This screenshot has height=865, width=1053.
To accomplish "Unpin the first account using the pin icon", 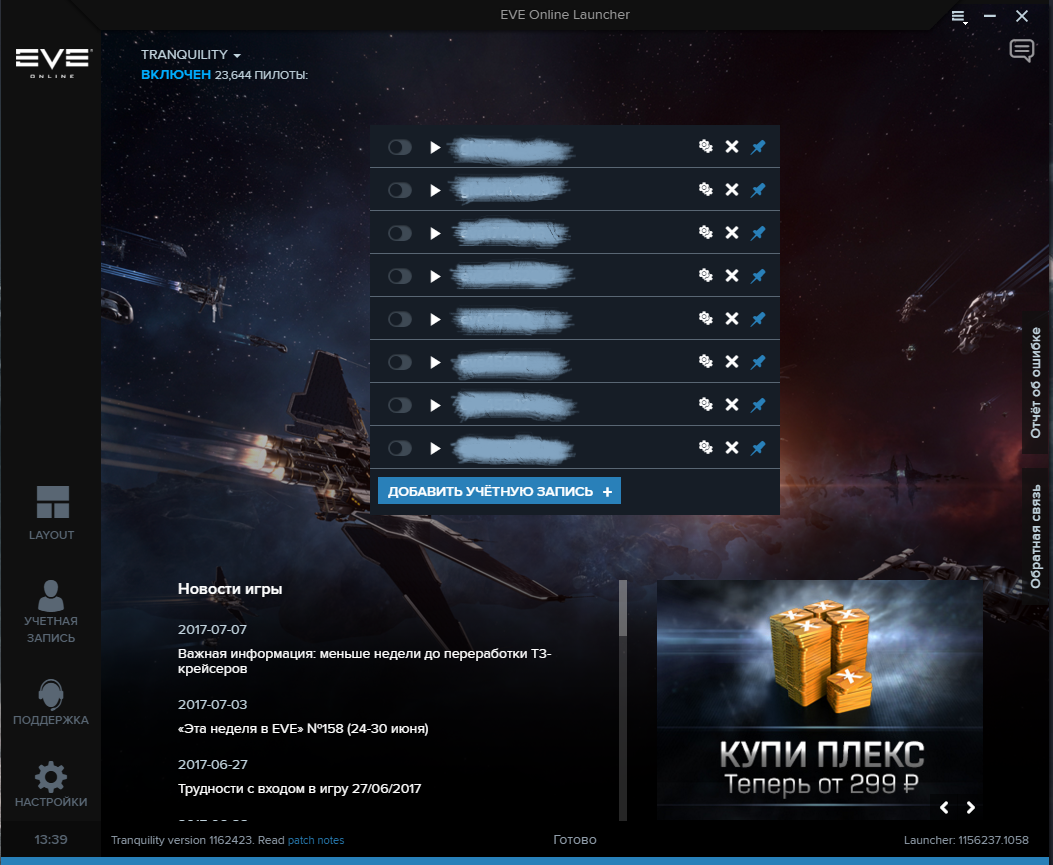I will pyautogui.click(x=758, y=146).
